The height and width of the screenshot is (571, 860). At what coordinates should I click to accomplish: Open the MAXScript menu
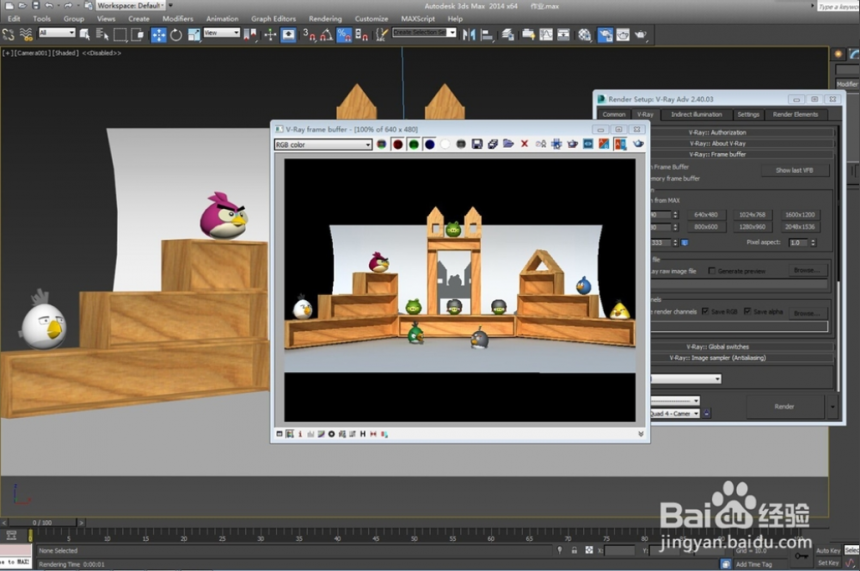[417, 19]
